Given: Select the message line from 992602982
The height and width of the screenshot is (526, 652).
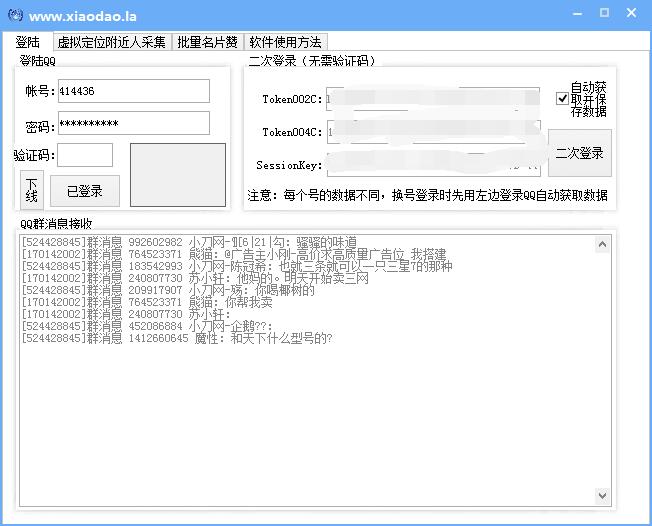Looking at the screenshot, I should 189,242.
